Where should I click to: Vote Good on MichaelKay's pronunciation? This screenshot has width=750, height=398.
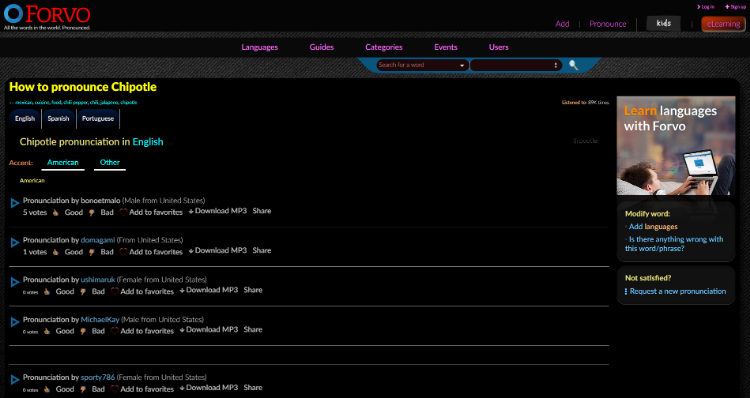(x=59, y=331)
